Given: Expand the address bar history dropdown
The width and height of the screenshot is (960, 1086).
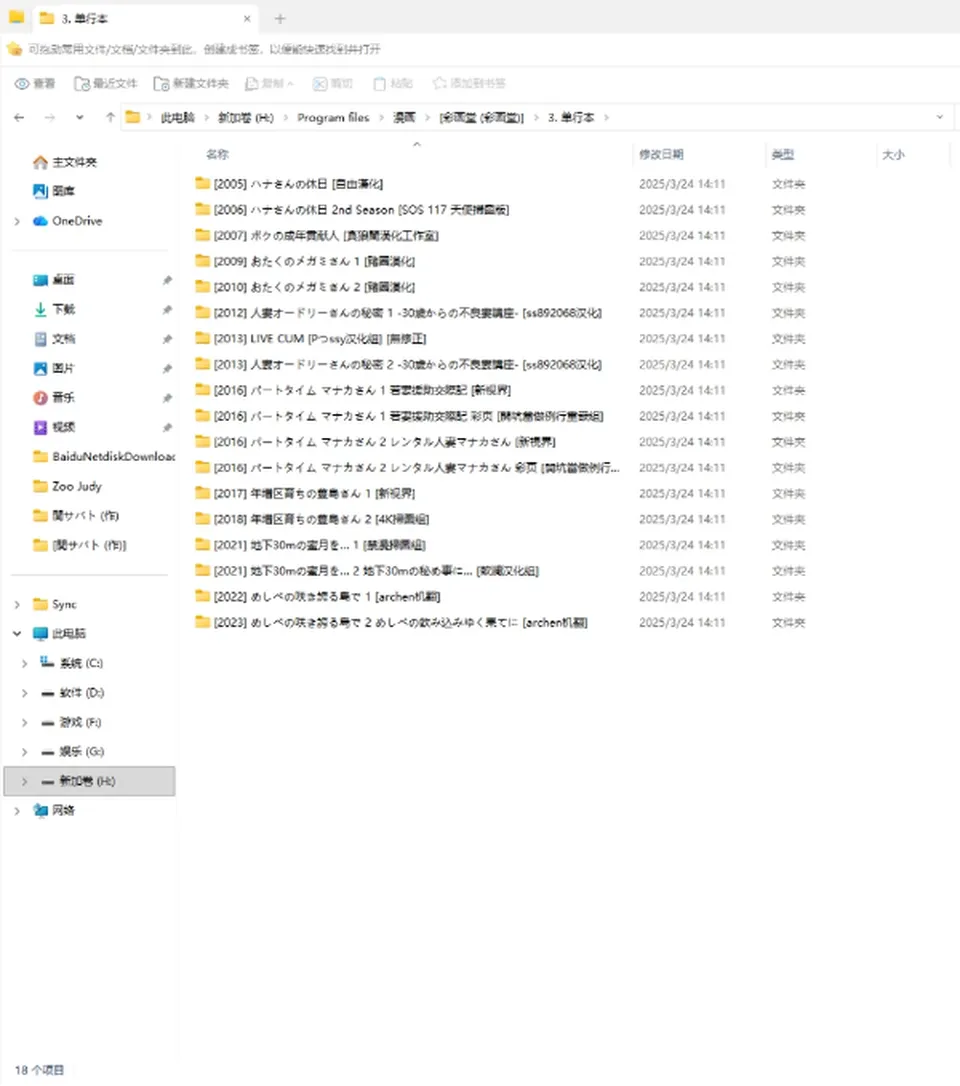Looking at the screenshot, I should pos(939,117).
